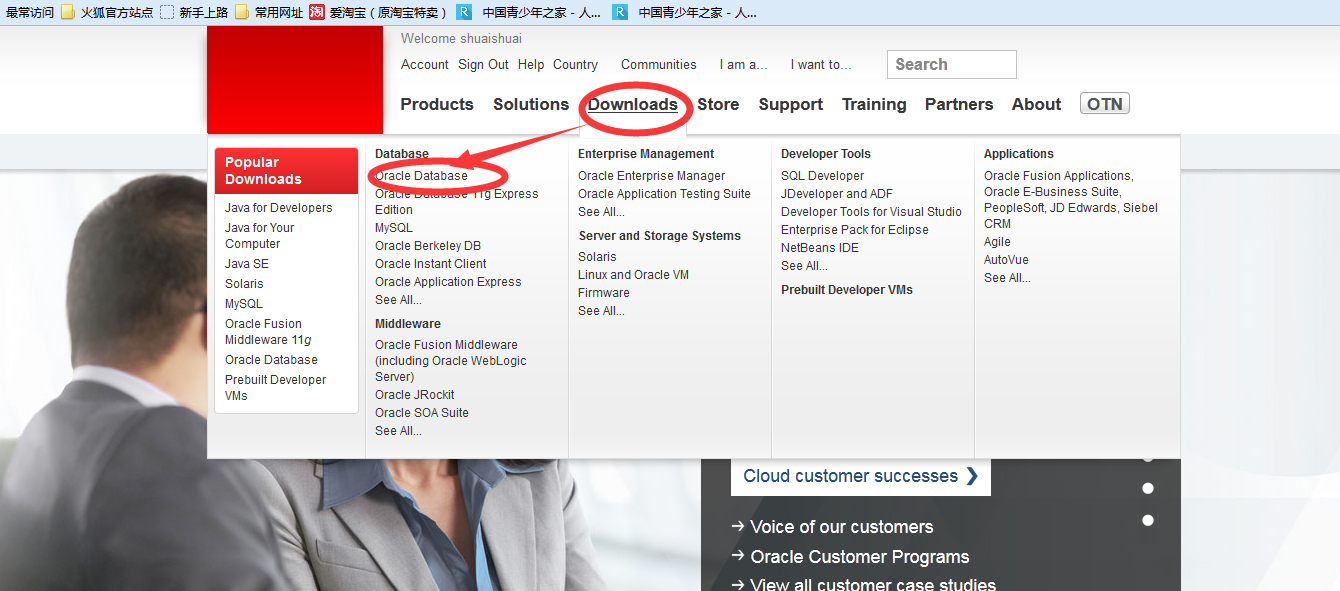This screenshot has width=1340, height=591.
Task: Open Prebuilt Developer VMs in Popular Downloads
Action: pos(275,388)
